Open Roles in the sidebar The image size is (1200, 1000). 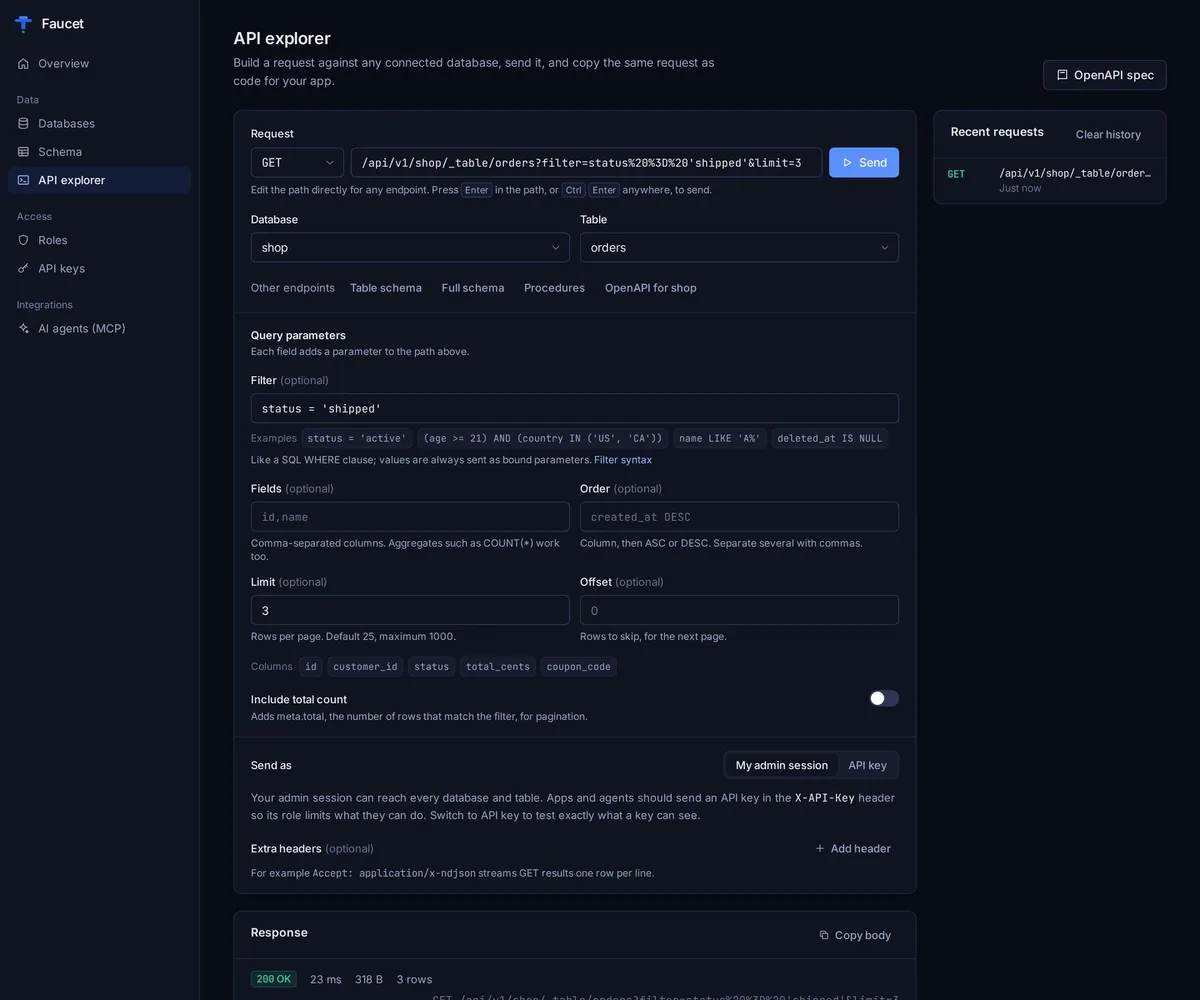(99, 240)
